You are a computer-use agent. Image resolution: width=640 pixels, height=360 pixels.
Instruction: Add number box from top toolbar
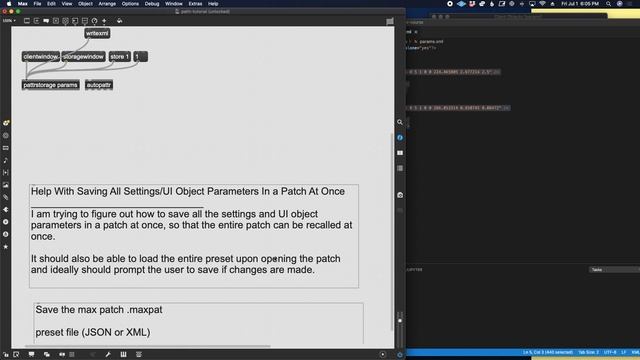click(x=75, y=20)
